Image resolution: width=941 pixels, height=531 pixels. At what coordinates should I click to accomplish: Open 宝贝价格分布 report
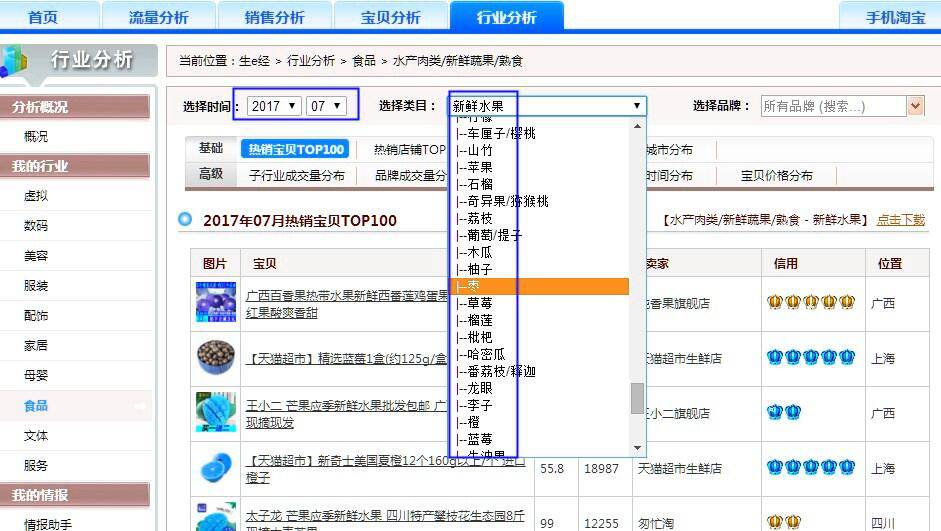pos(777,176)
